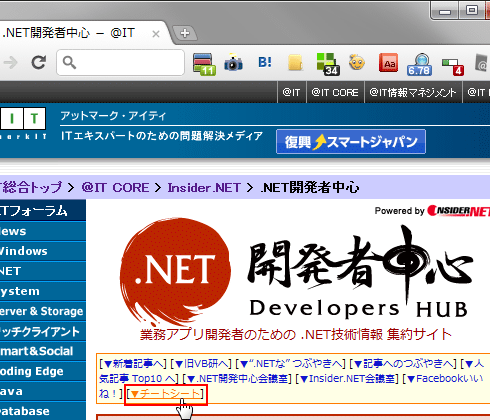This screenshot has height=420, width=490.
Task: Open System in the sidebar menu
Action: tap(43, 291)
